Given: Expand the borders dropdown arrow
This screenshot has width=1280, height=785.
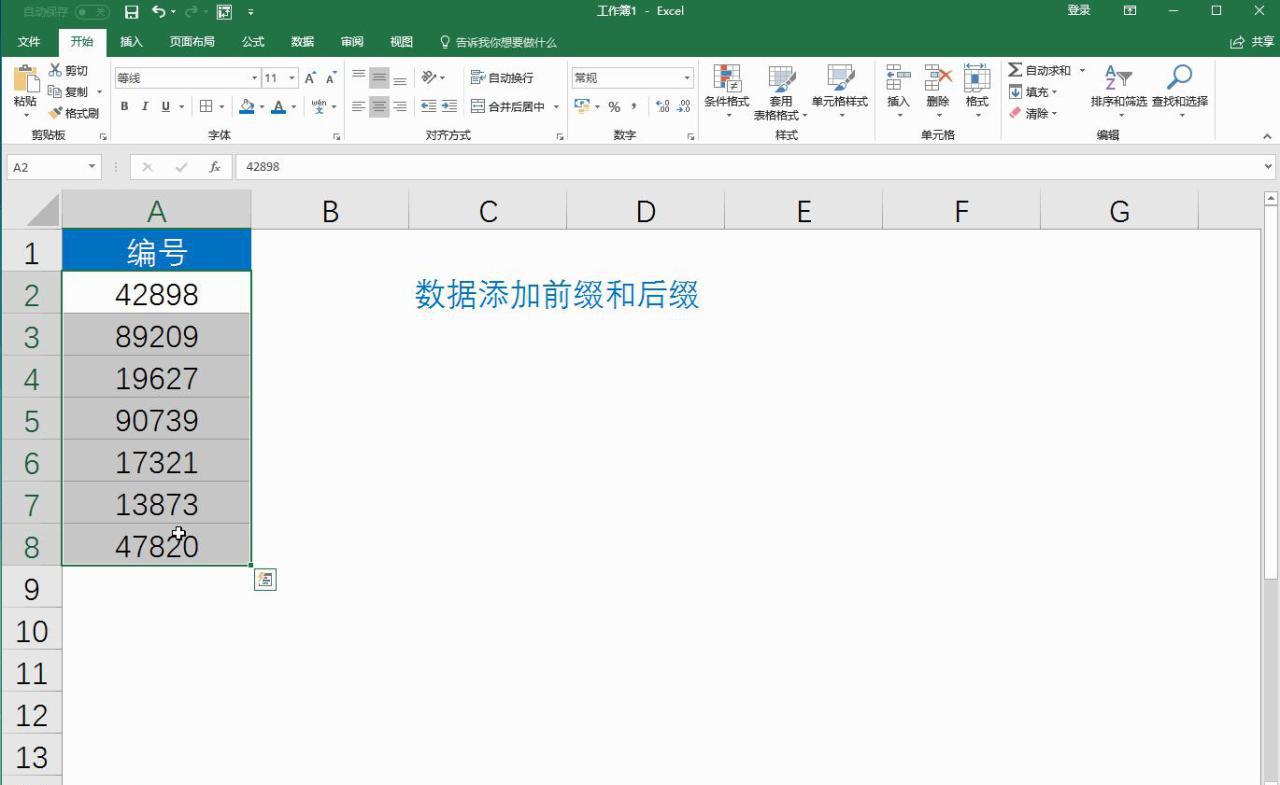Looking at the screenshot, I should tap(220, 106).
